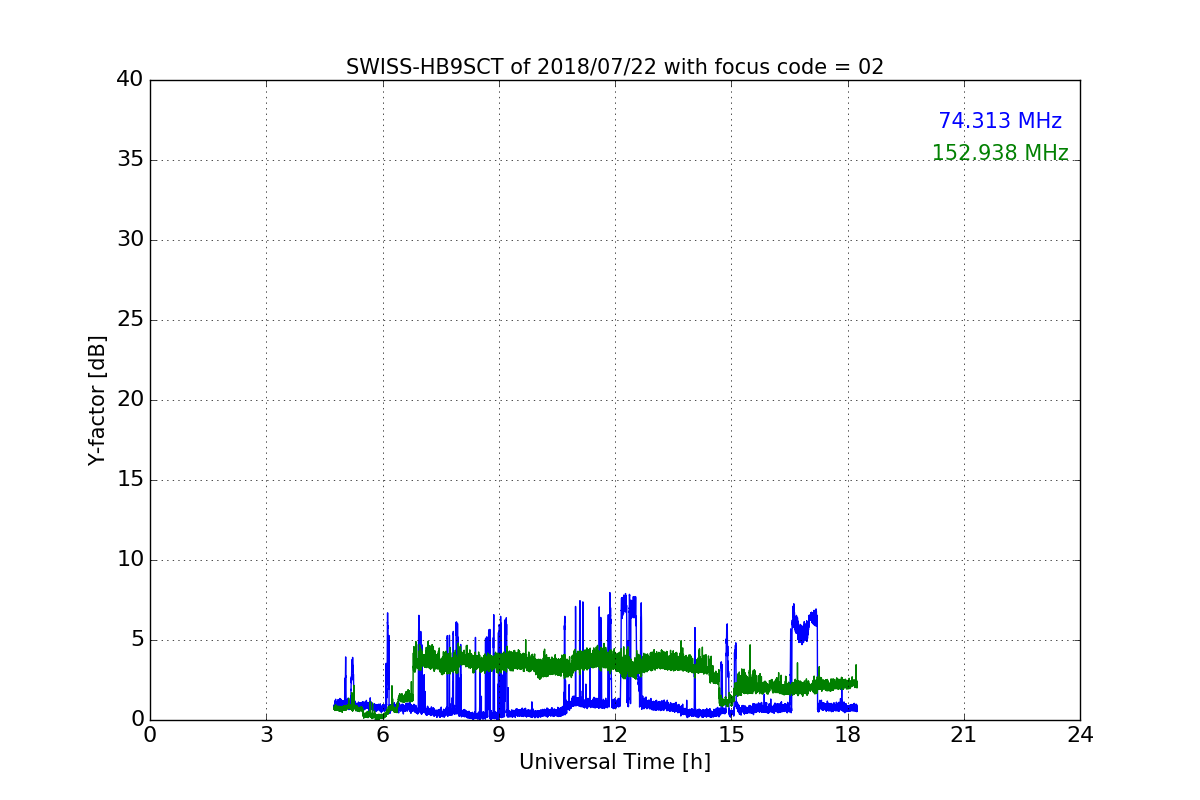Click x-axis tick value 18
The width and height of the screenshot is (1200, 800).
(848, 735)
